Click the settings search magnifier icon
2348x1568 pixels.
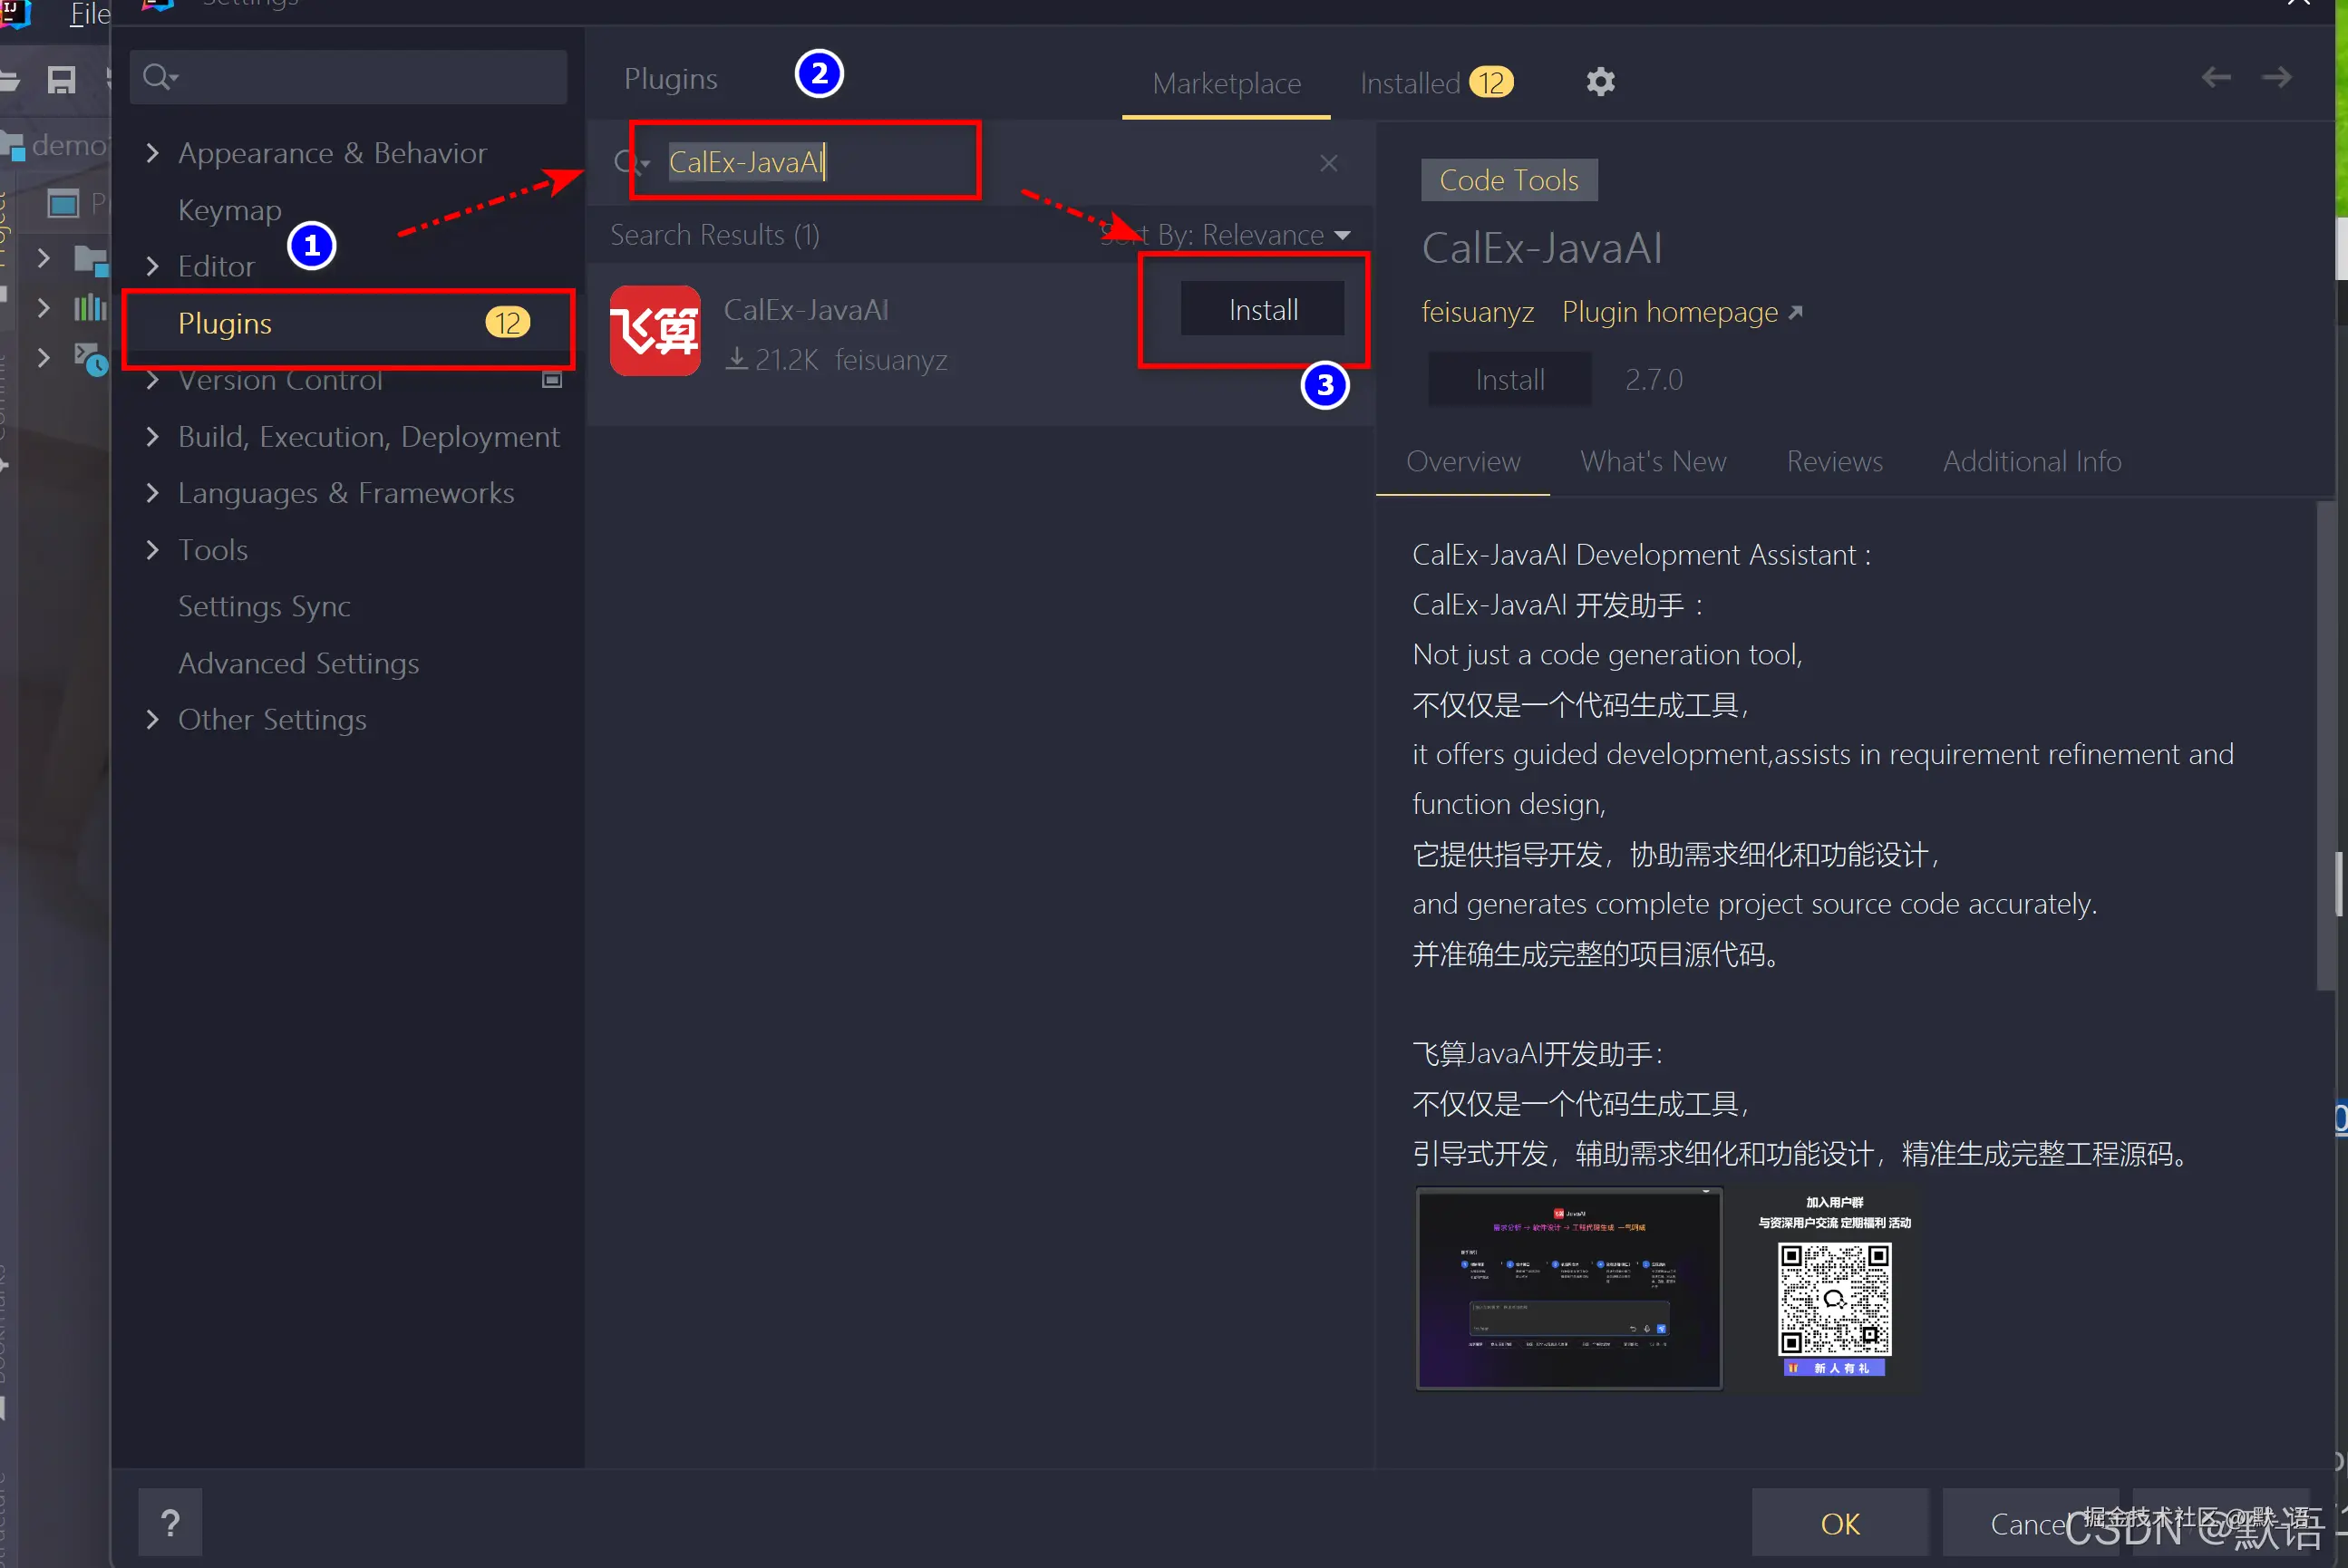point(158,77)
